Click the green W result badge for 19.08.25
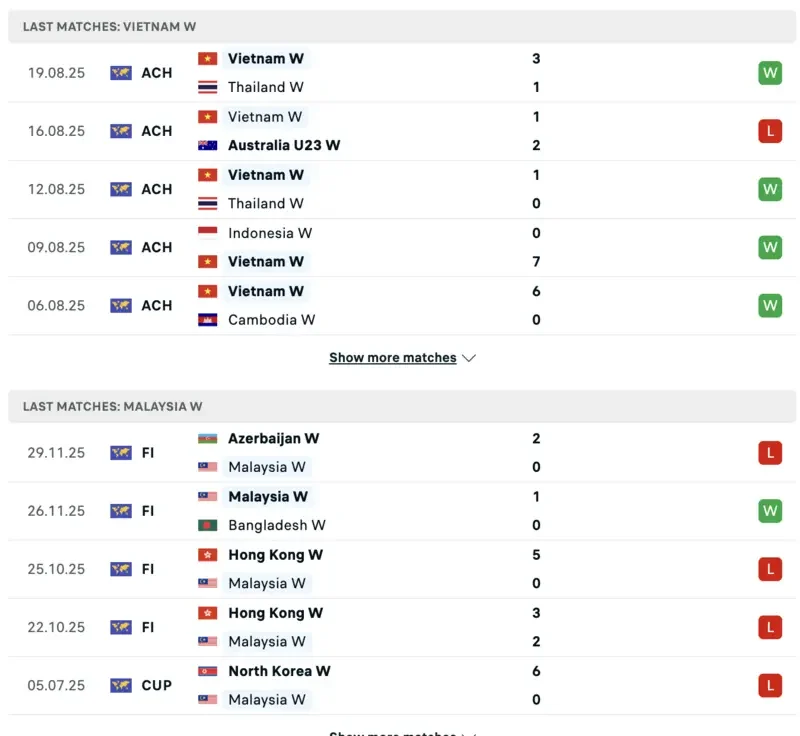800x736 pixels. point(770,72)
